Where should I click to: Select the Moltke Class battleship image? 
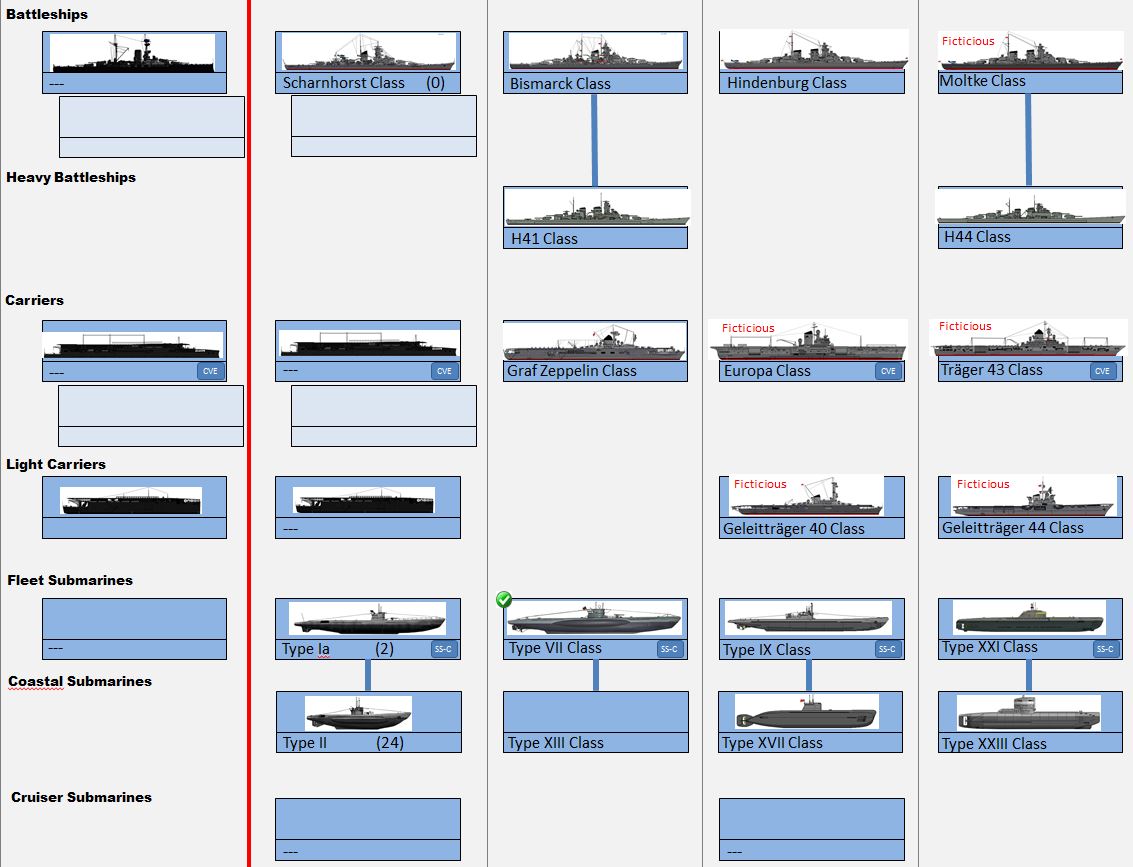(x=1030, y=50)
